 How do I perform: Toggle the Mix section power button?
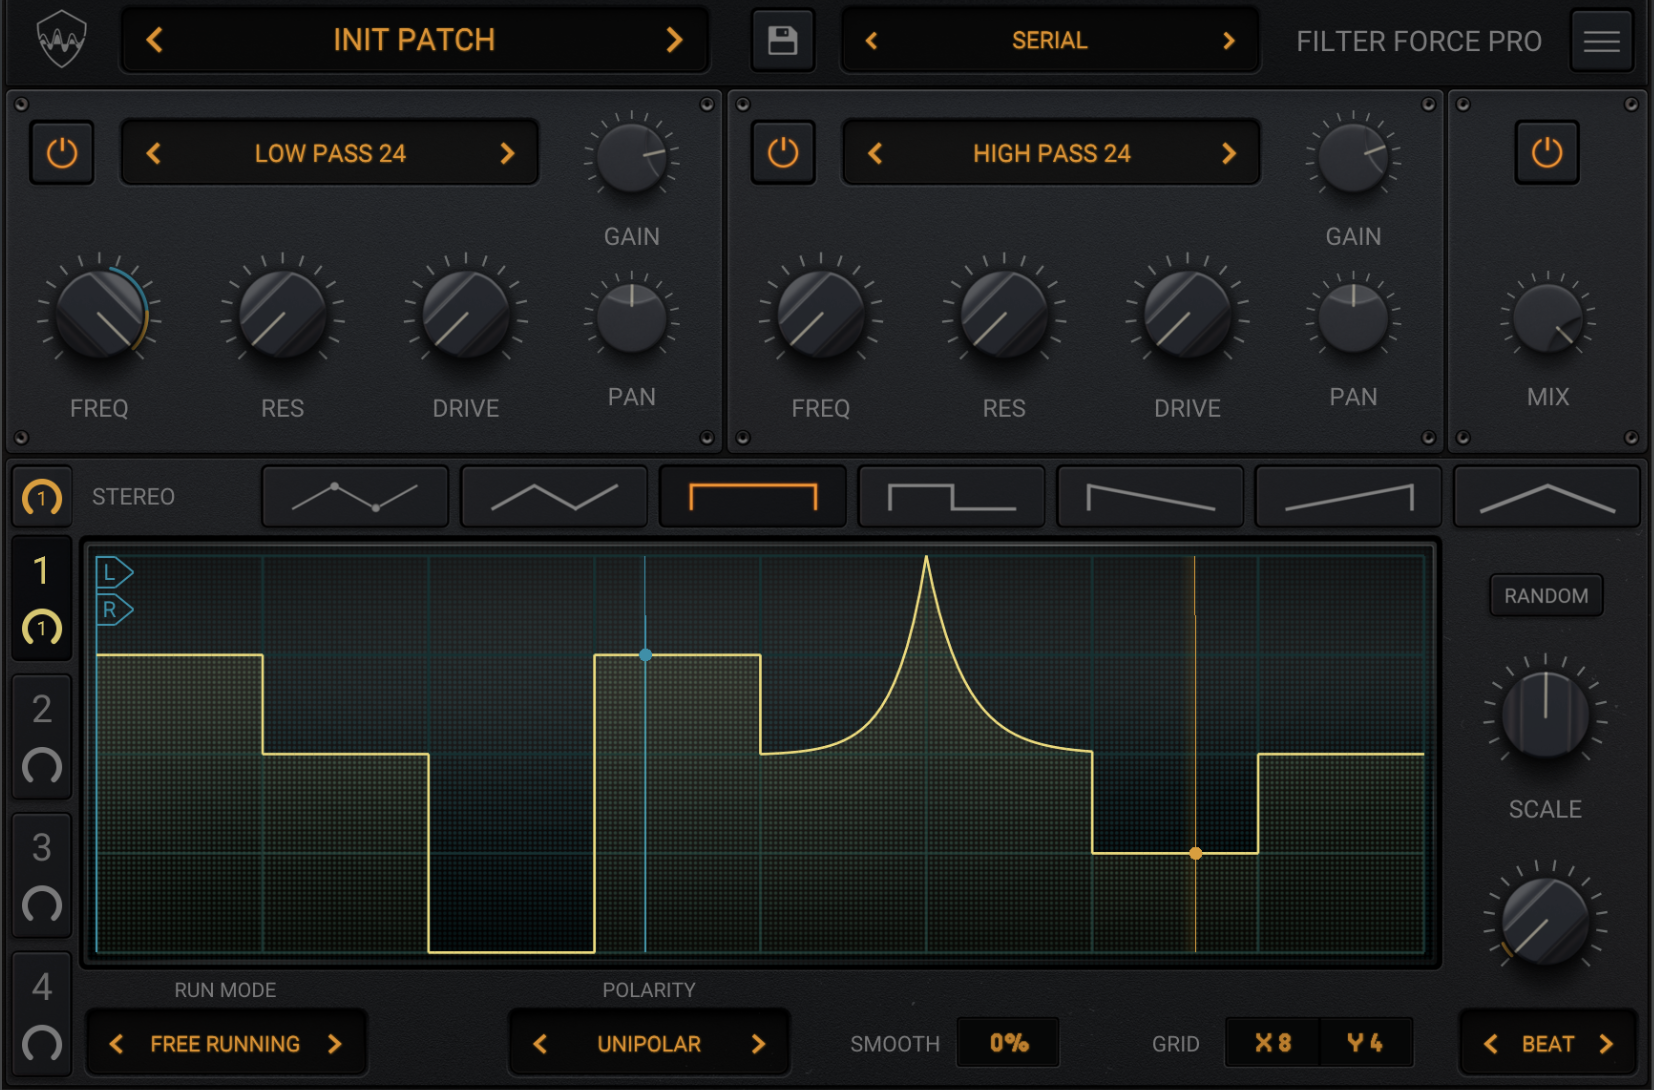point(1547,153)
